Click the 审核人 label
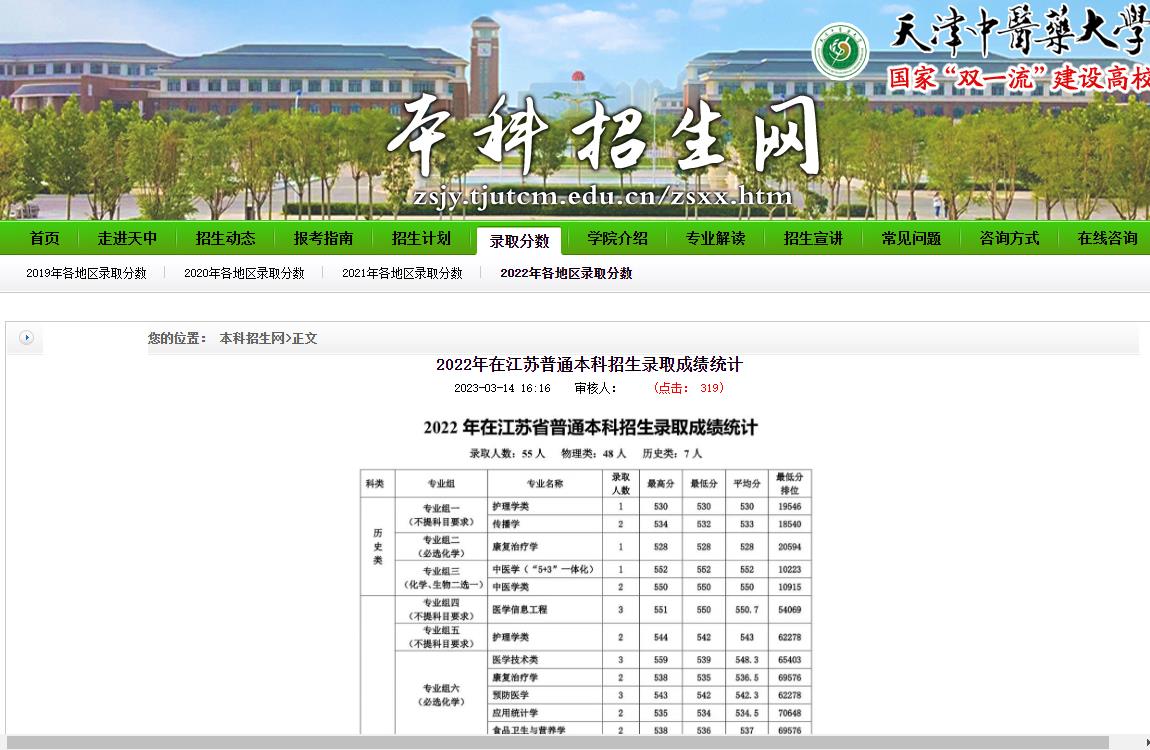Image resolution: width=1150 pixels, height=750 pixels. tap(595, 388)
